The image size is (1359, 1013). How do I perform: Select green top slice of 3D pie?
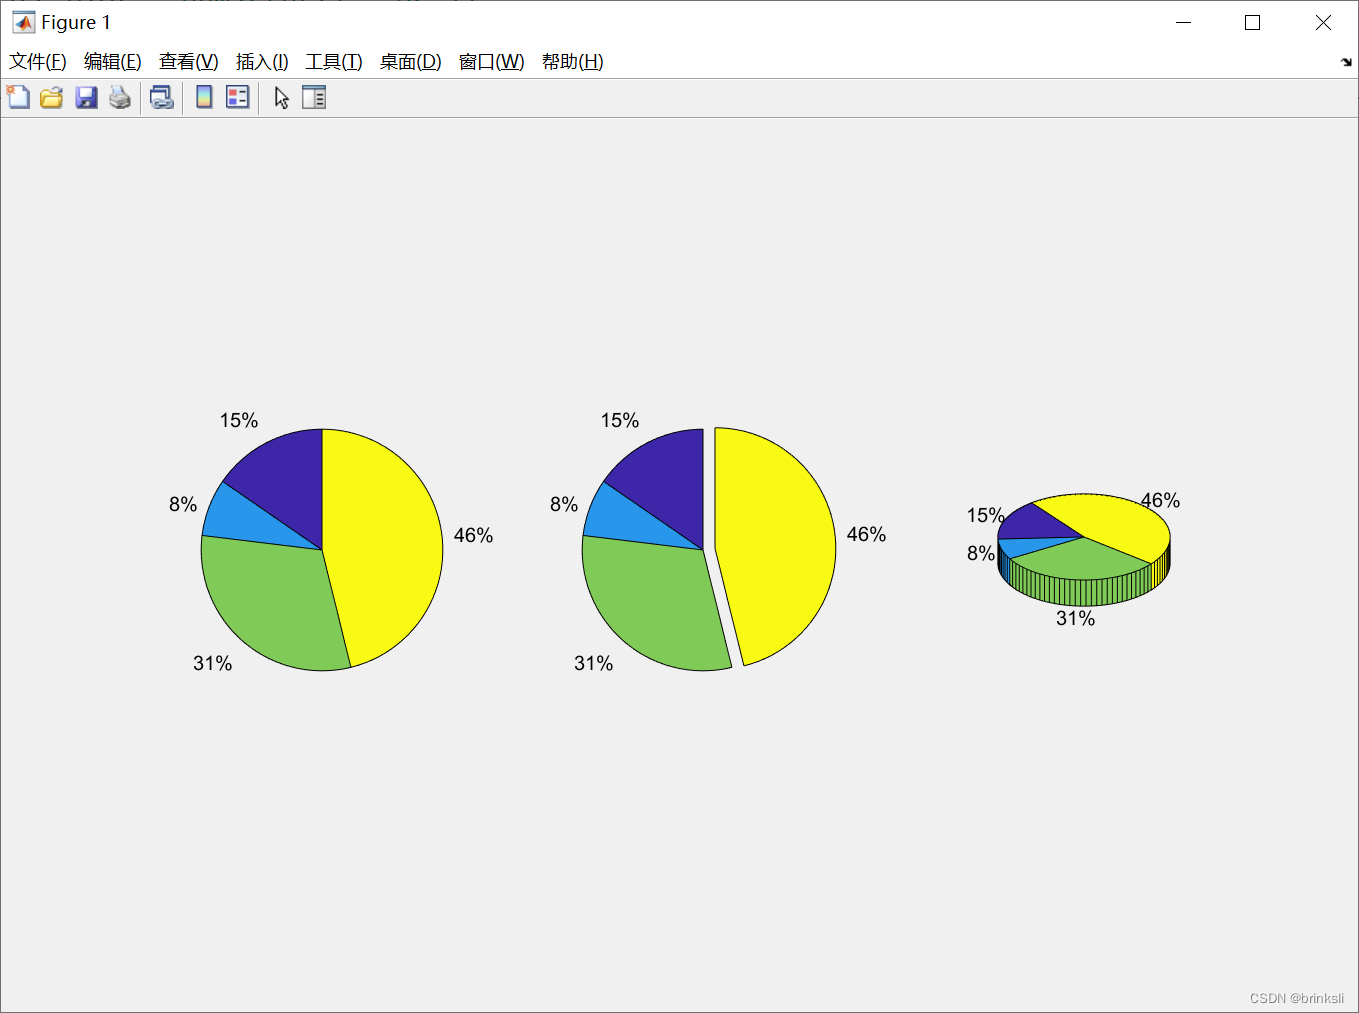point(1080,560)
